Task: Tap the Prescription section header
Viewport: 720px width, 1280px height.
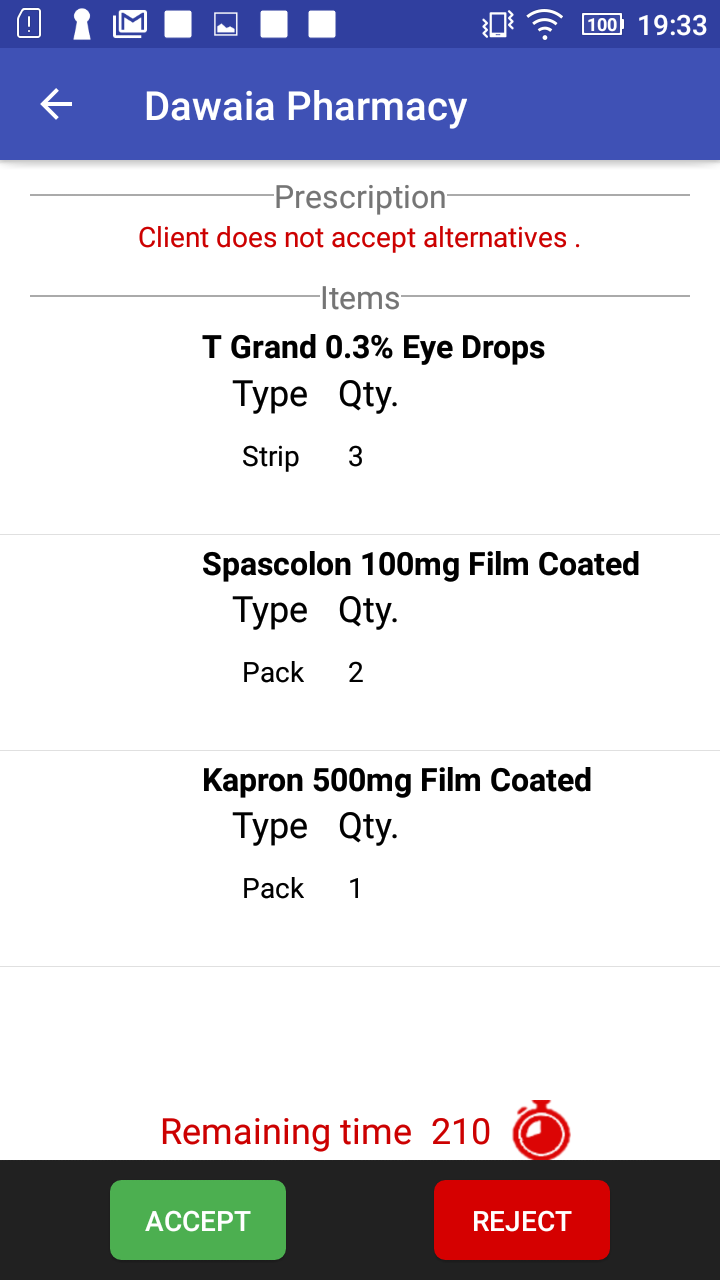Action: point(360,197)
